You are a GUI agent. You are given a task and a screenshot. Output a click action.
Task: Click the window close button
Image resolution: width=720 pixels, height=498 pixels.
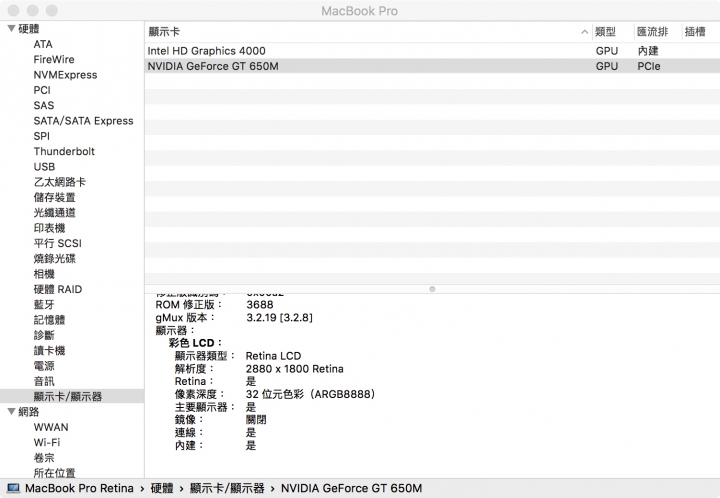coord(14,10)
